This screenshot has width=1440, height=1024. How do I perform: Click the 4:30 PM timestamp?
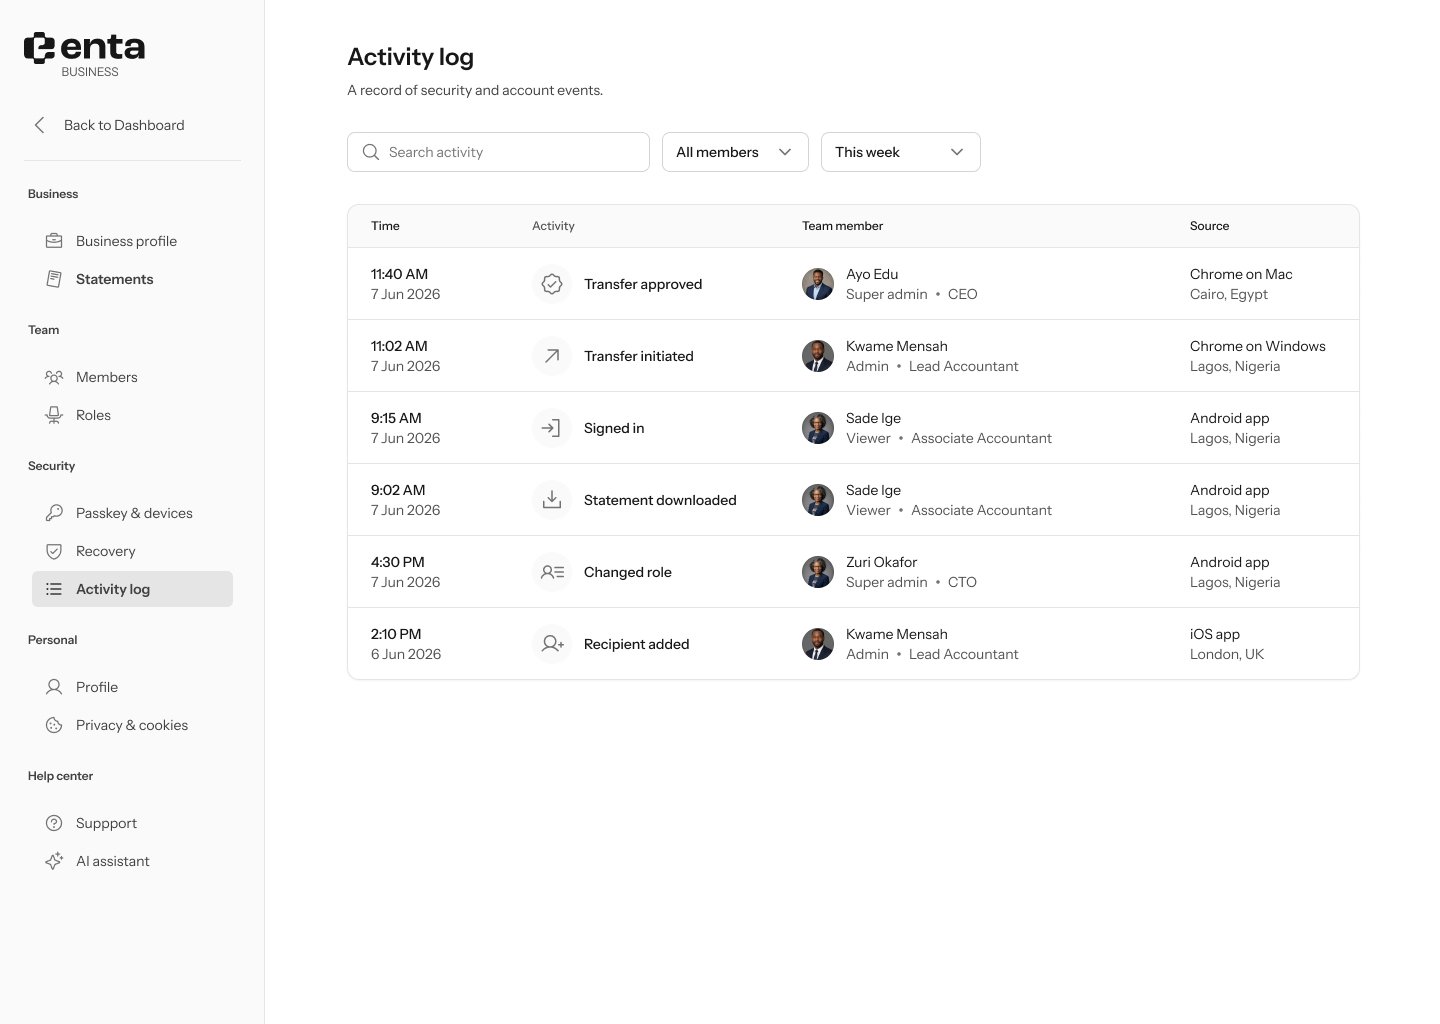398,562
